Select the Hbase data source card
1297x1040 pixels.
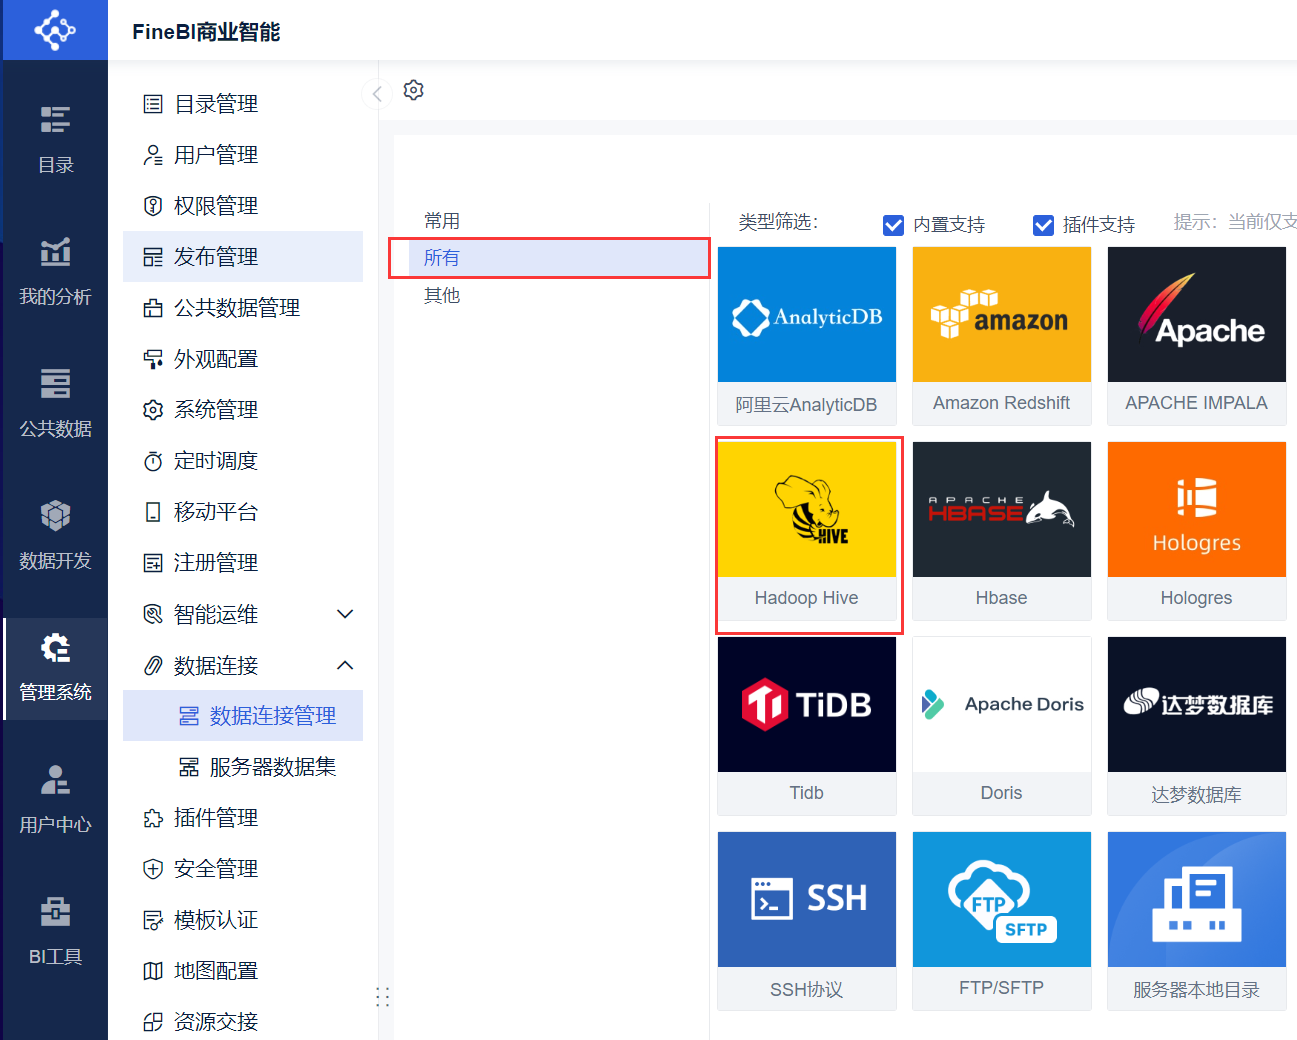(1002, 531)
